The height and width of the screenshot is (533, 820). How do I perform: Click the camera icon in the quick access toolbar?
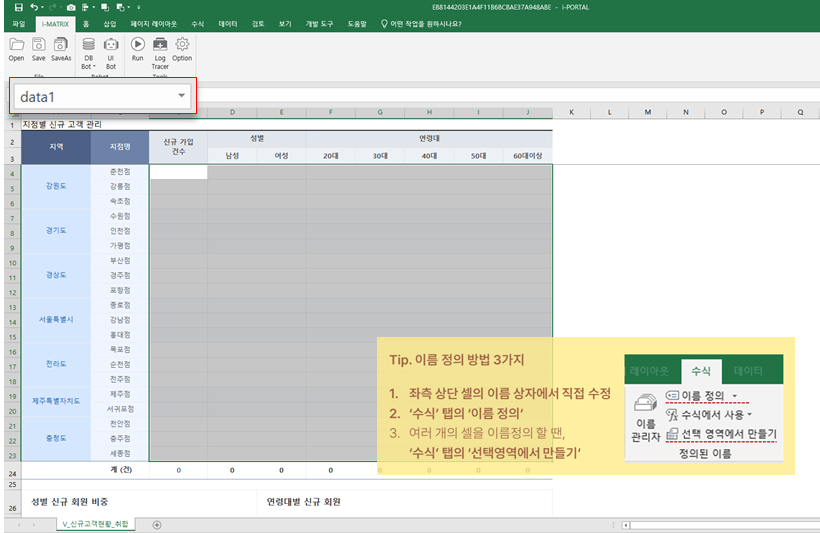pos(72,7)
